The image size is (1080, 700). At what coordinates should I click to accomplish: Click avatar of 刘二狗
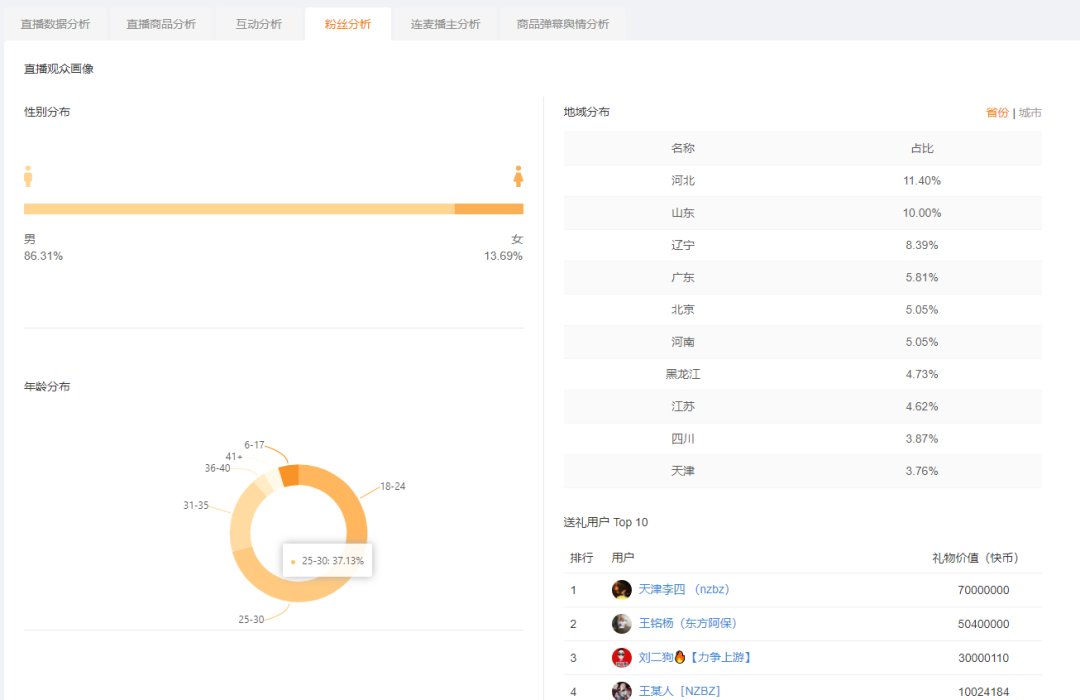click(621, 657)
